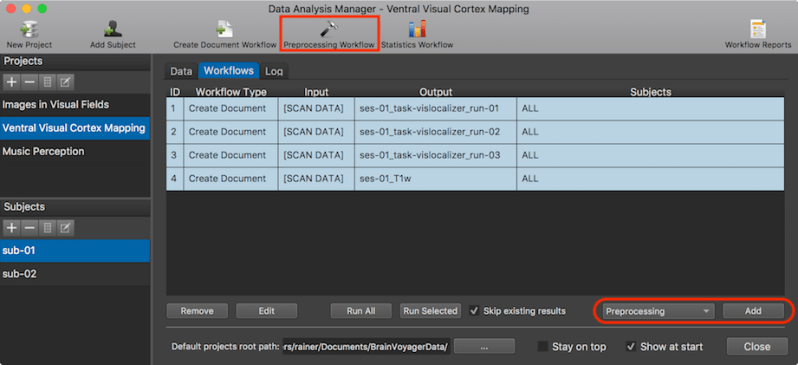Edit subject with Subjects pencil icon
This screenshot has width=798, height=365.
coord(65,228)
